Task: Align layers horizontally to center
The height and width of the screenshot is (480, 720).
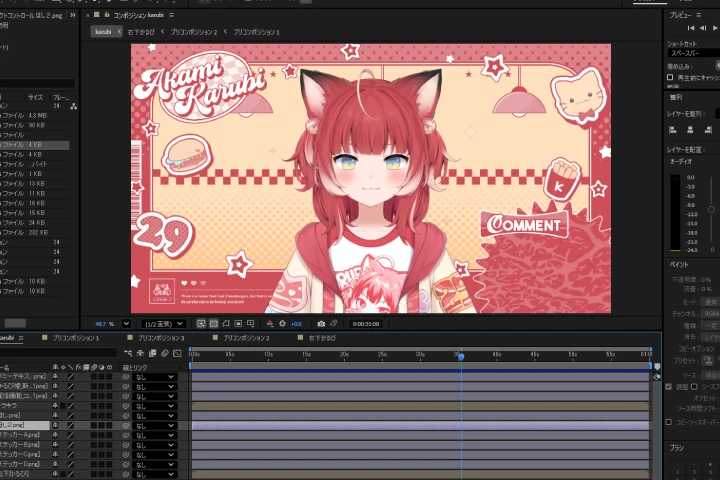Action: coord(690,130)
